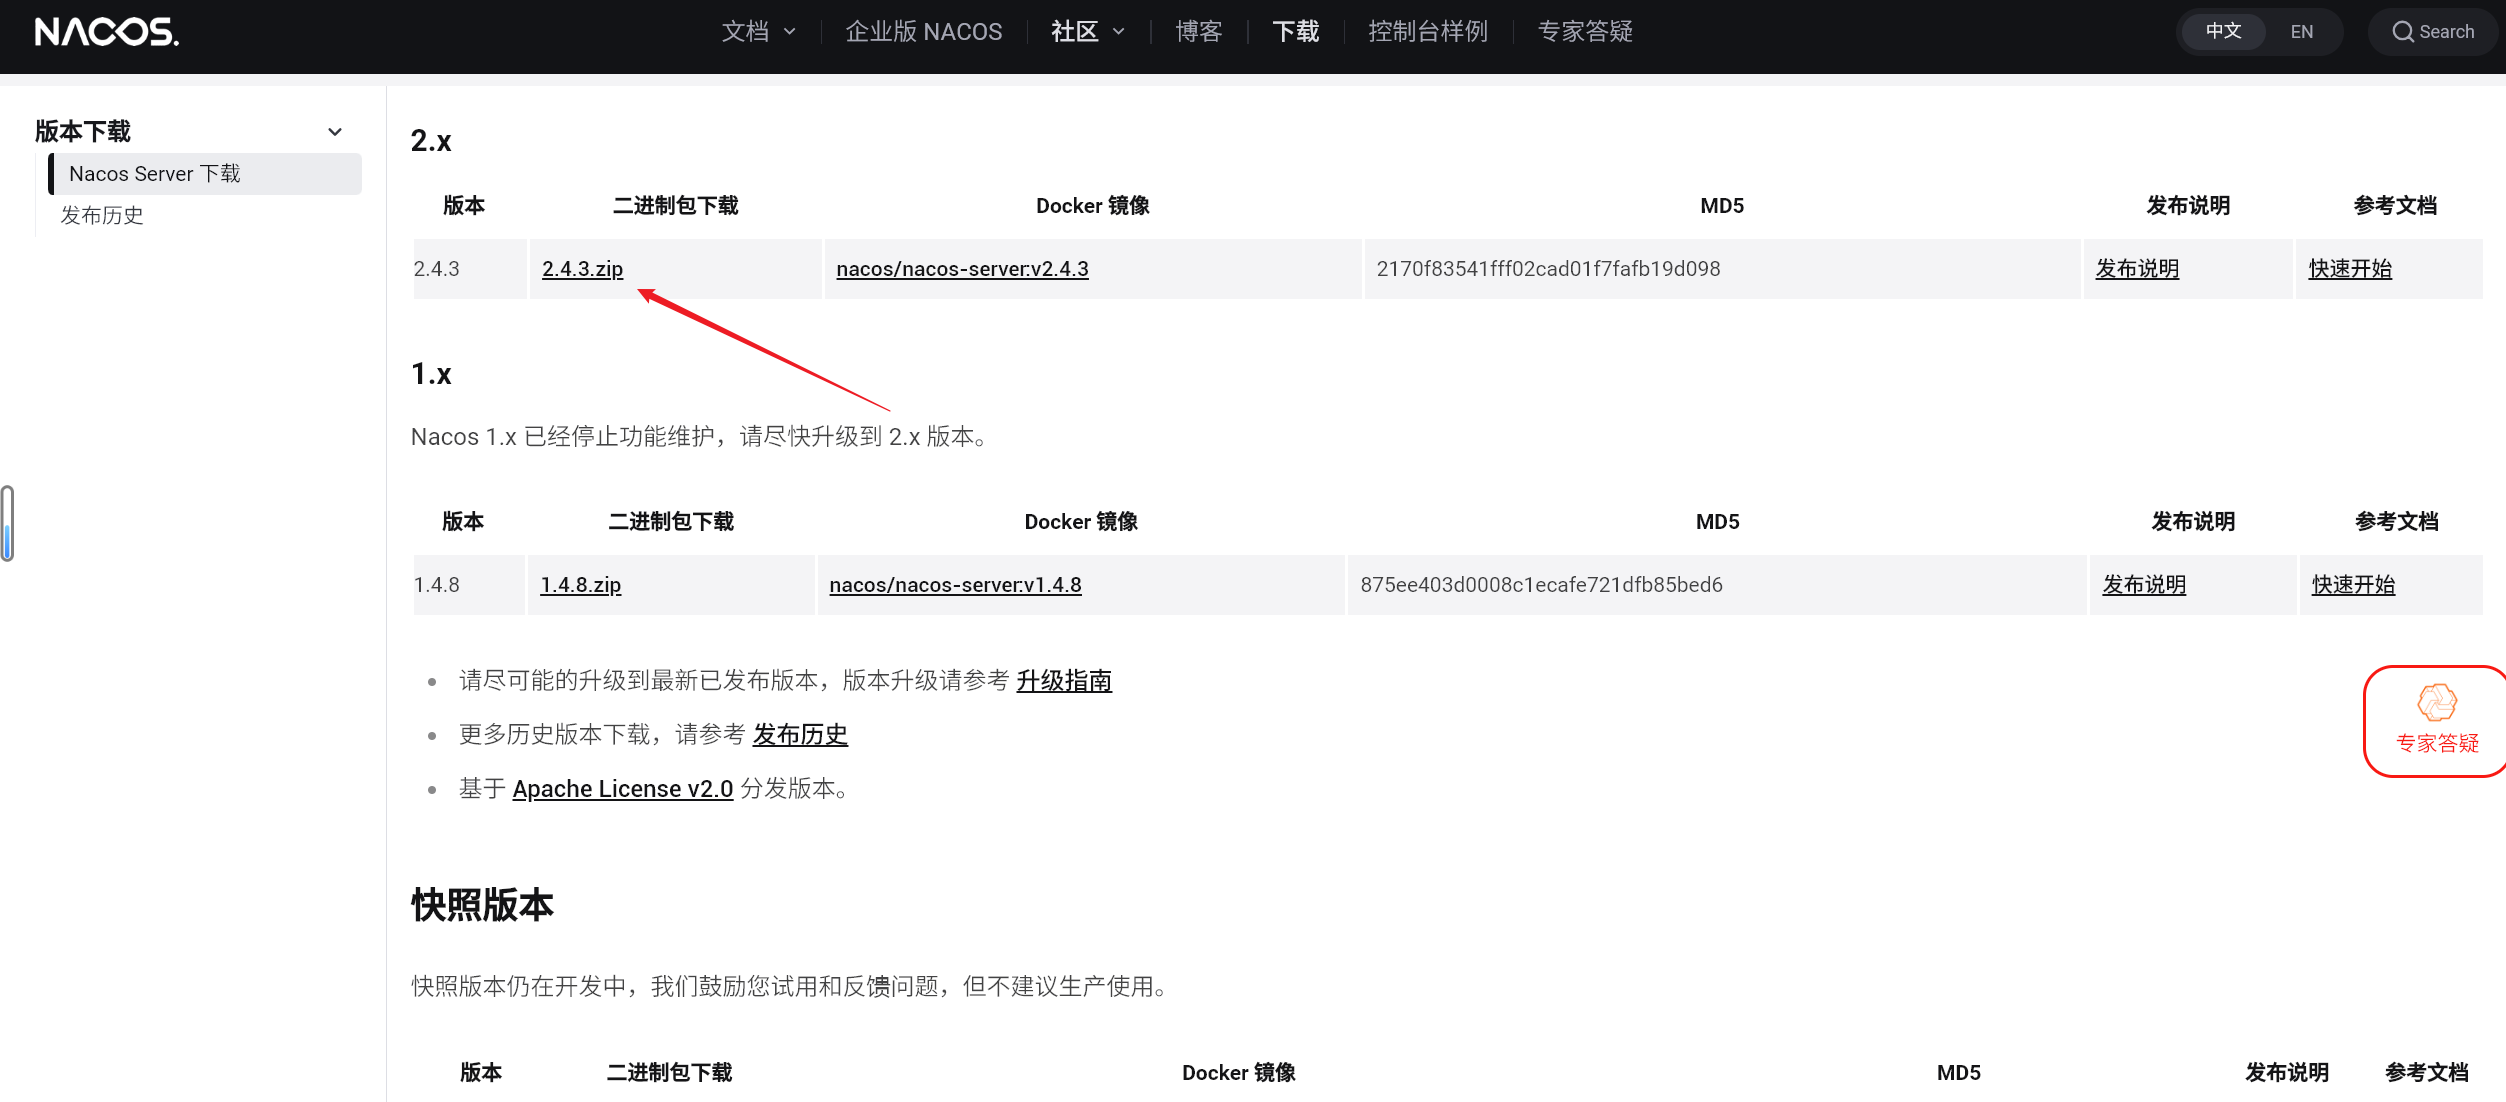
Task: Click the left edge scroll handle
Action: coord(7,523)
